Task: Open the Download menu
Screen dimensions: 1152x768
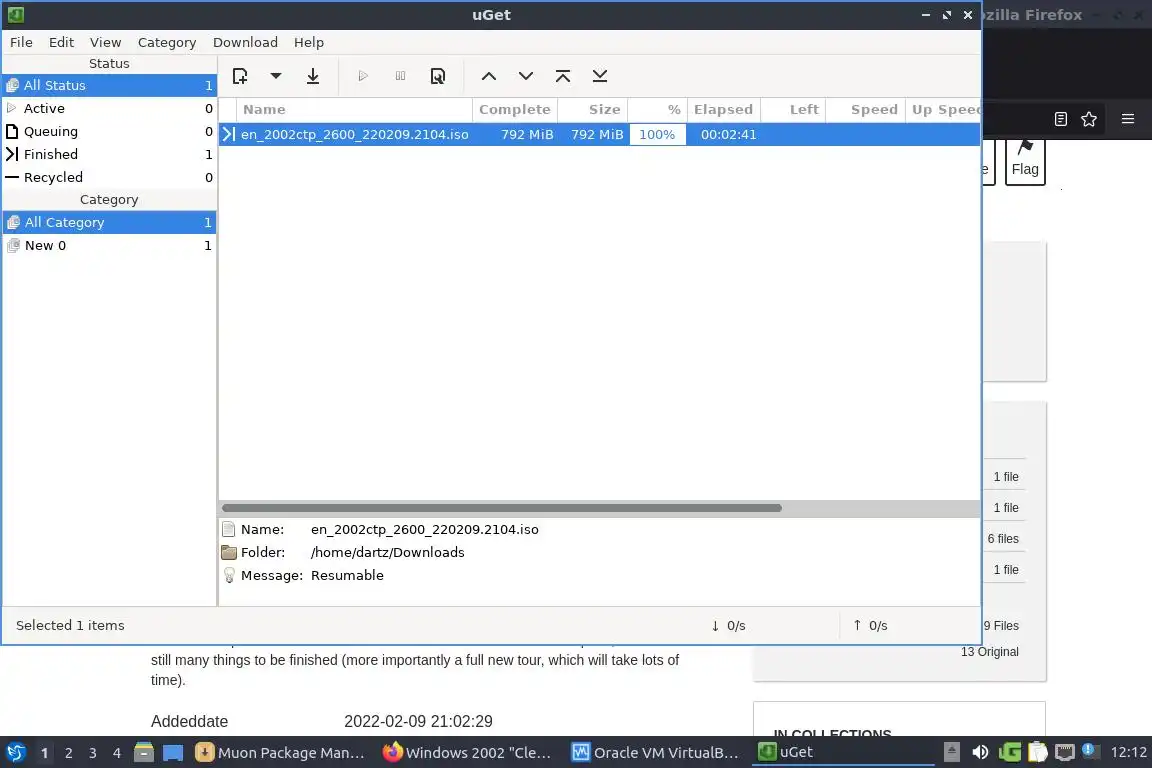Action: point(245,43)
